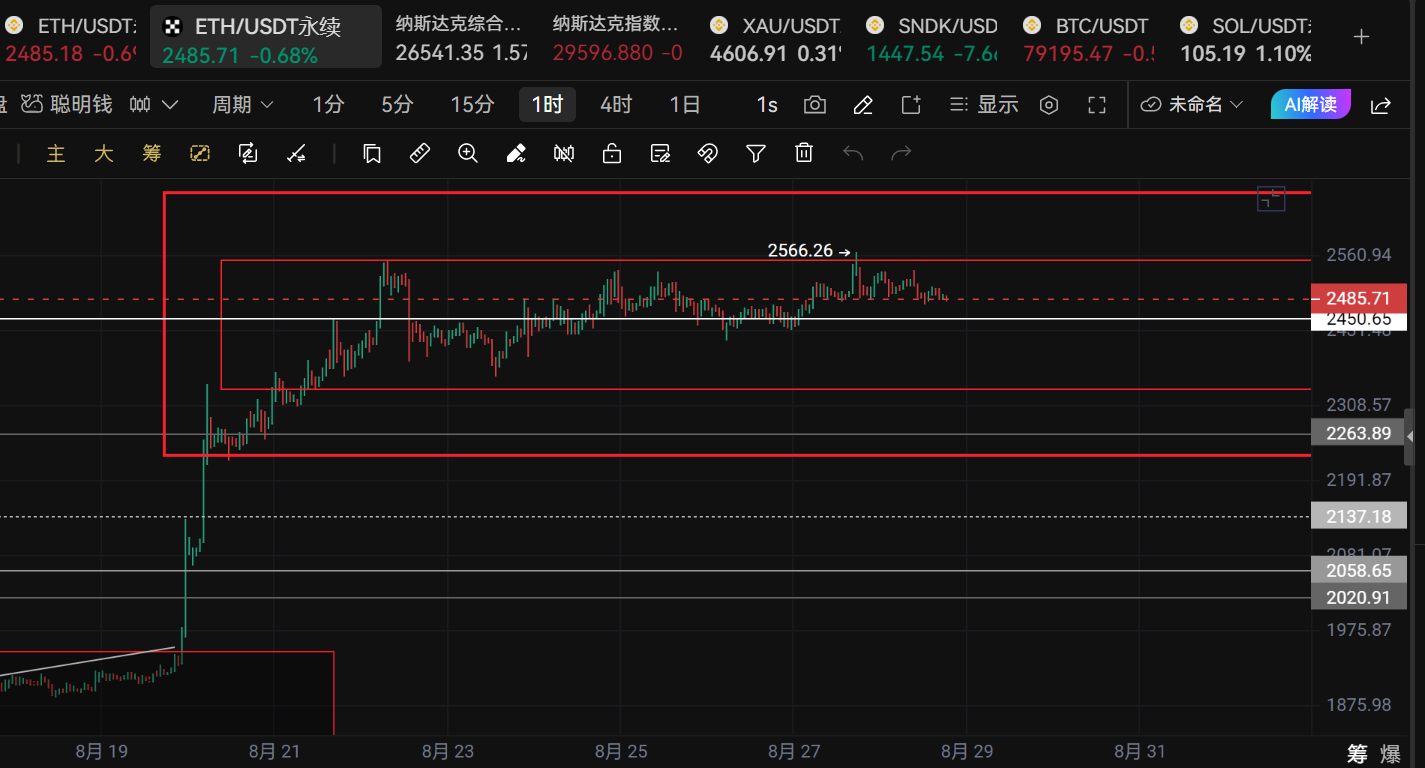
Task: Collapse the side panel arrow on right edge
Action: [x=1410, y=437]
